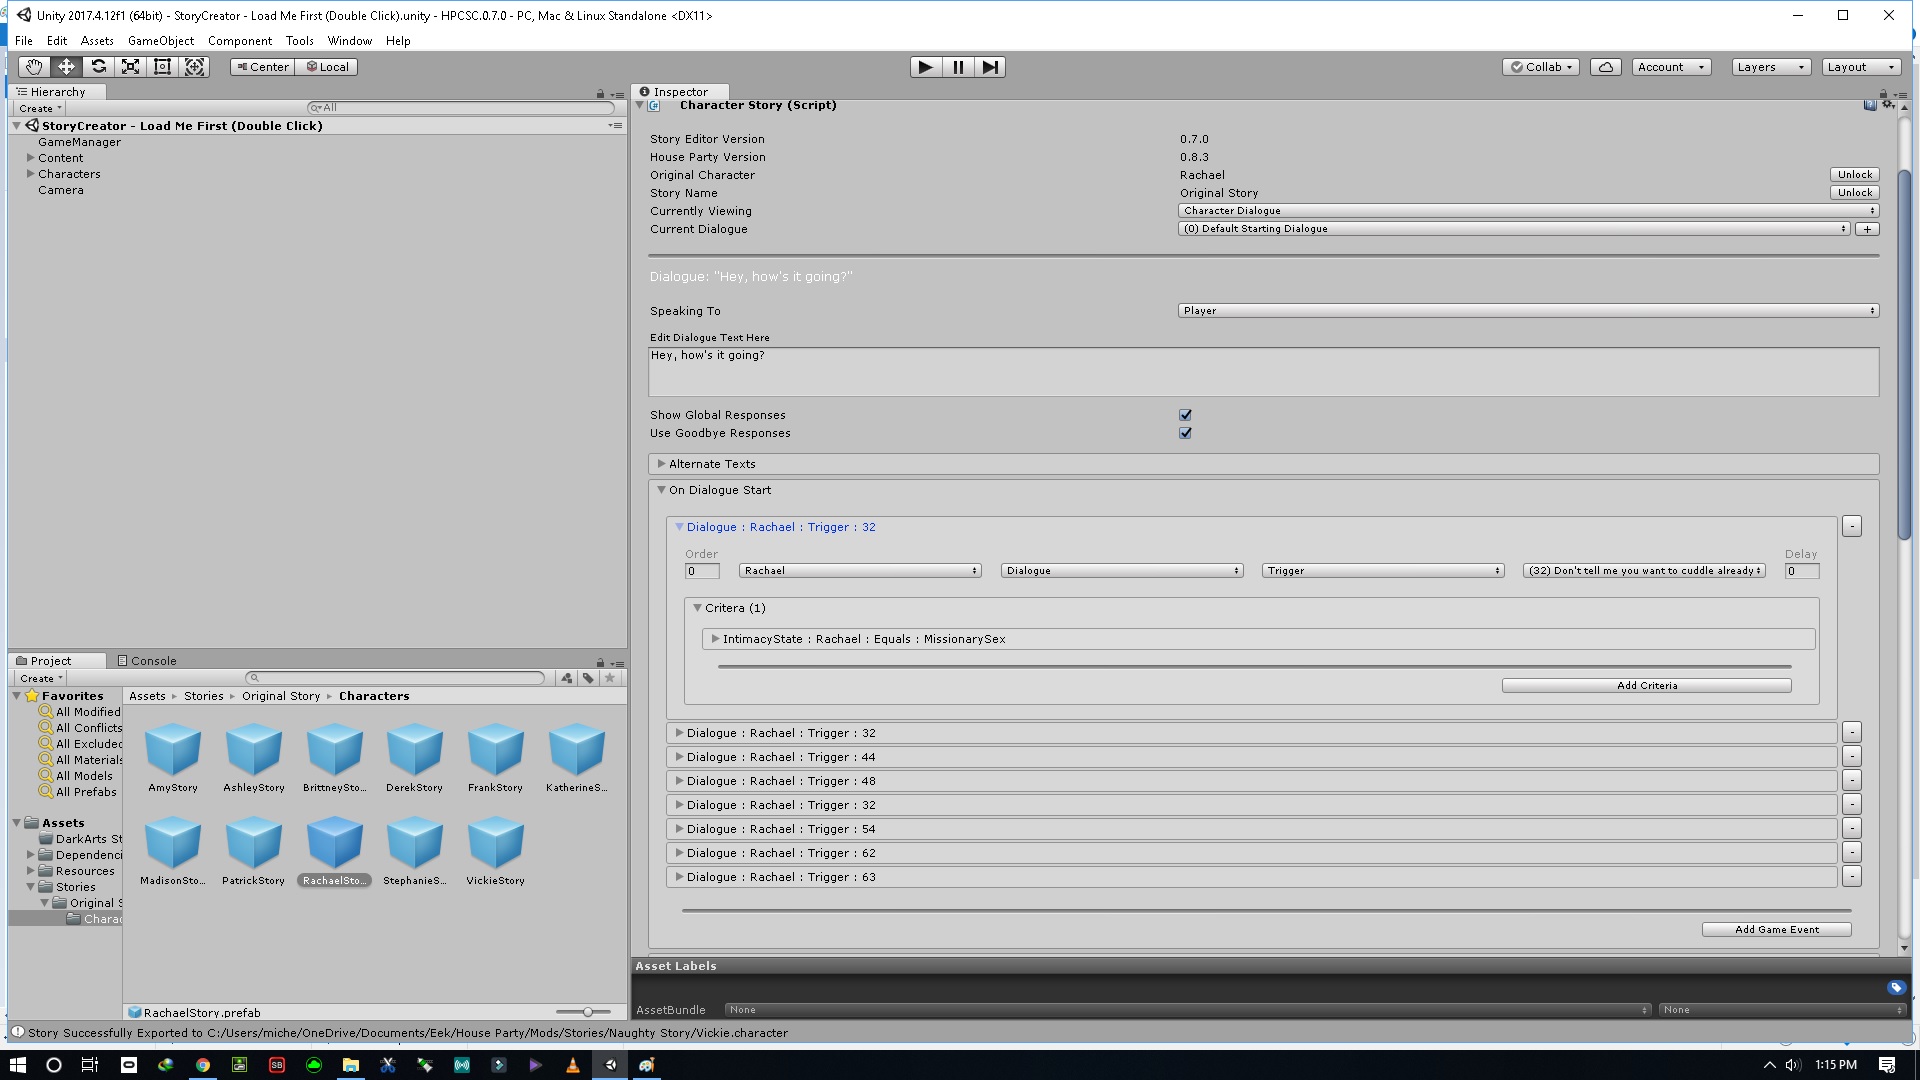Remove Trigger 54 event with minus button
The width and height of the screenshot is (1920, 1080).
(1852, 829)
